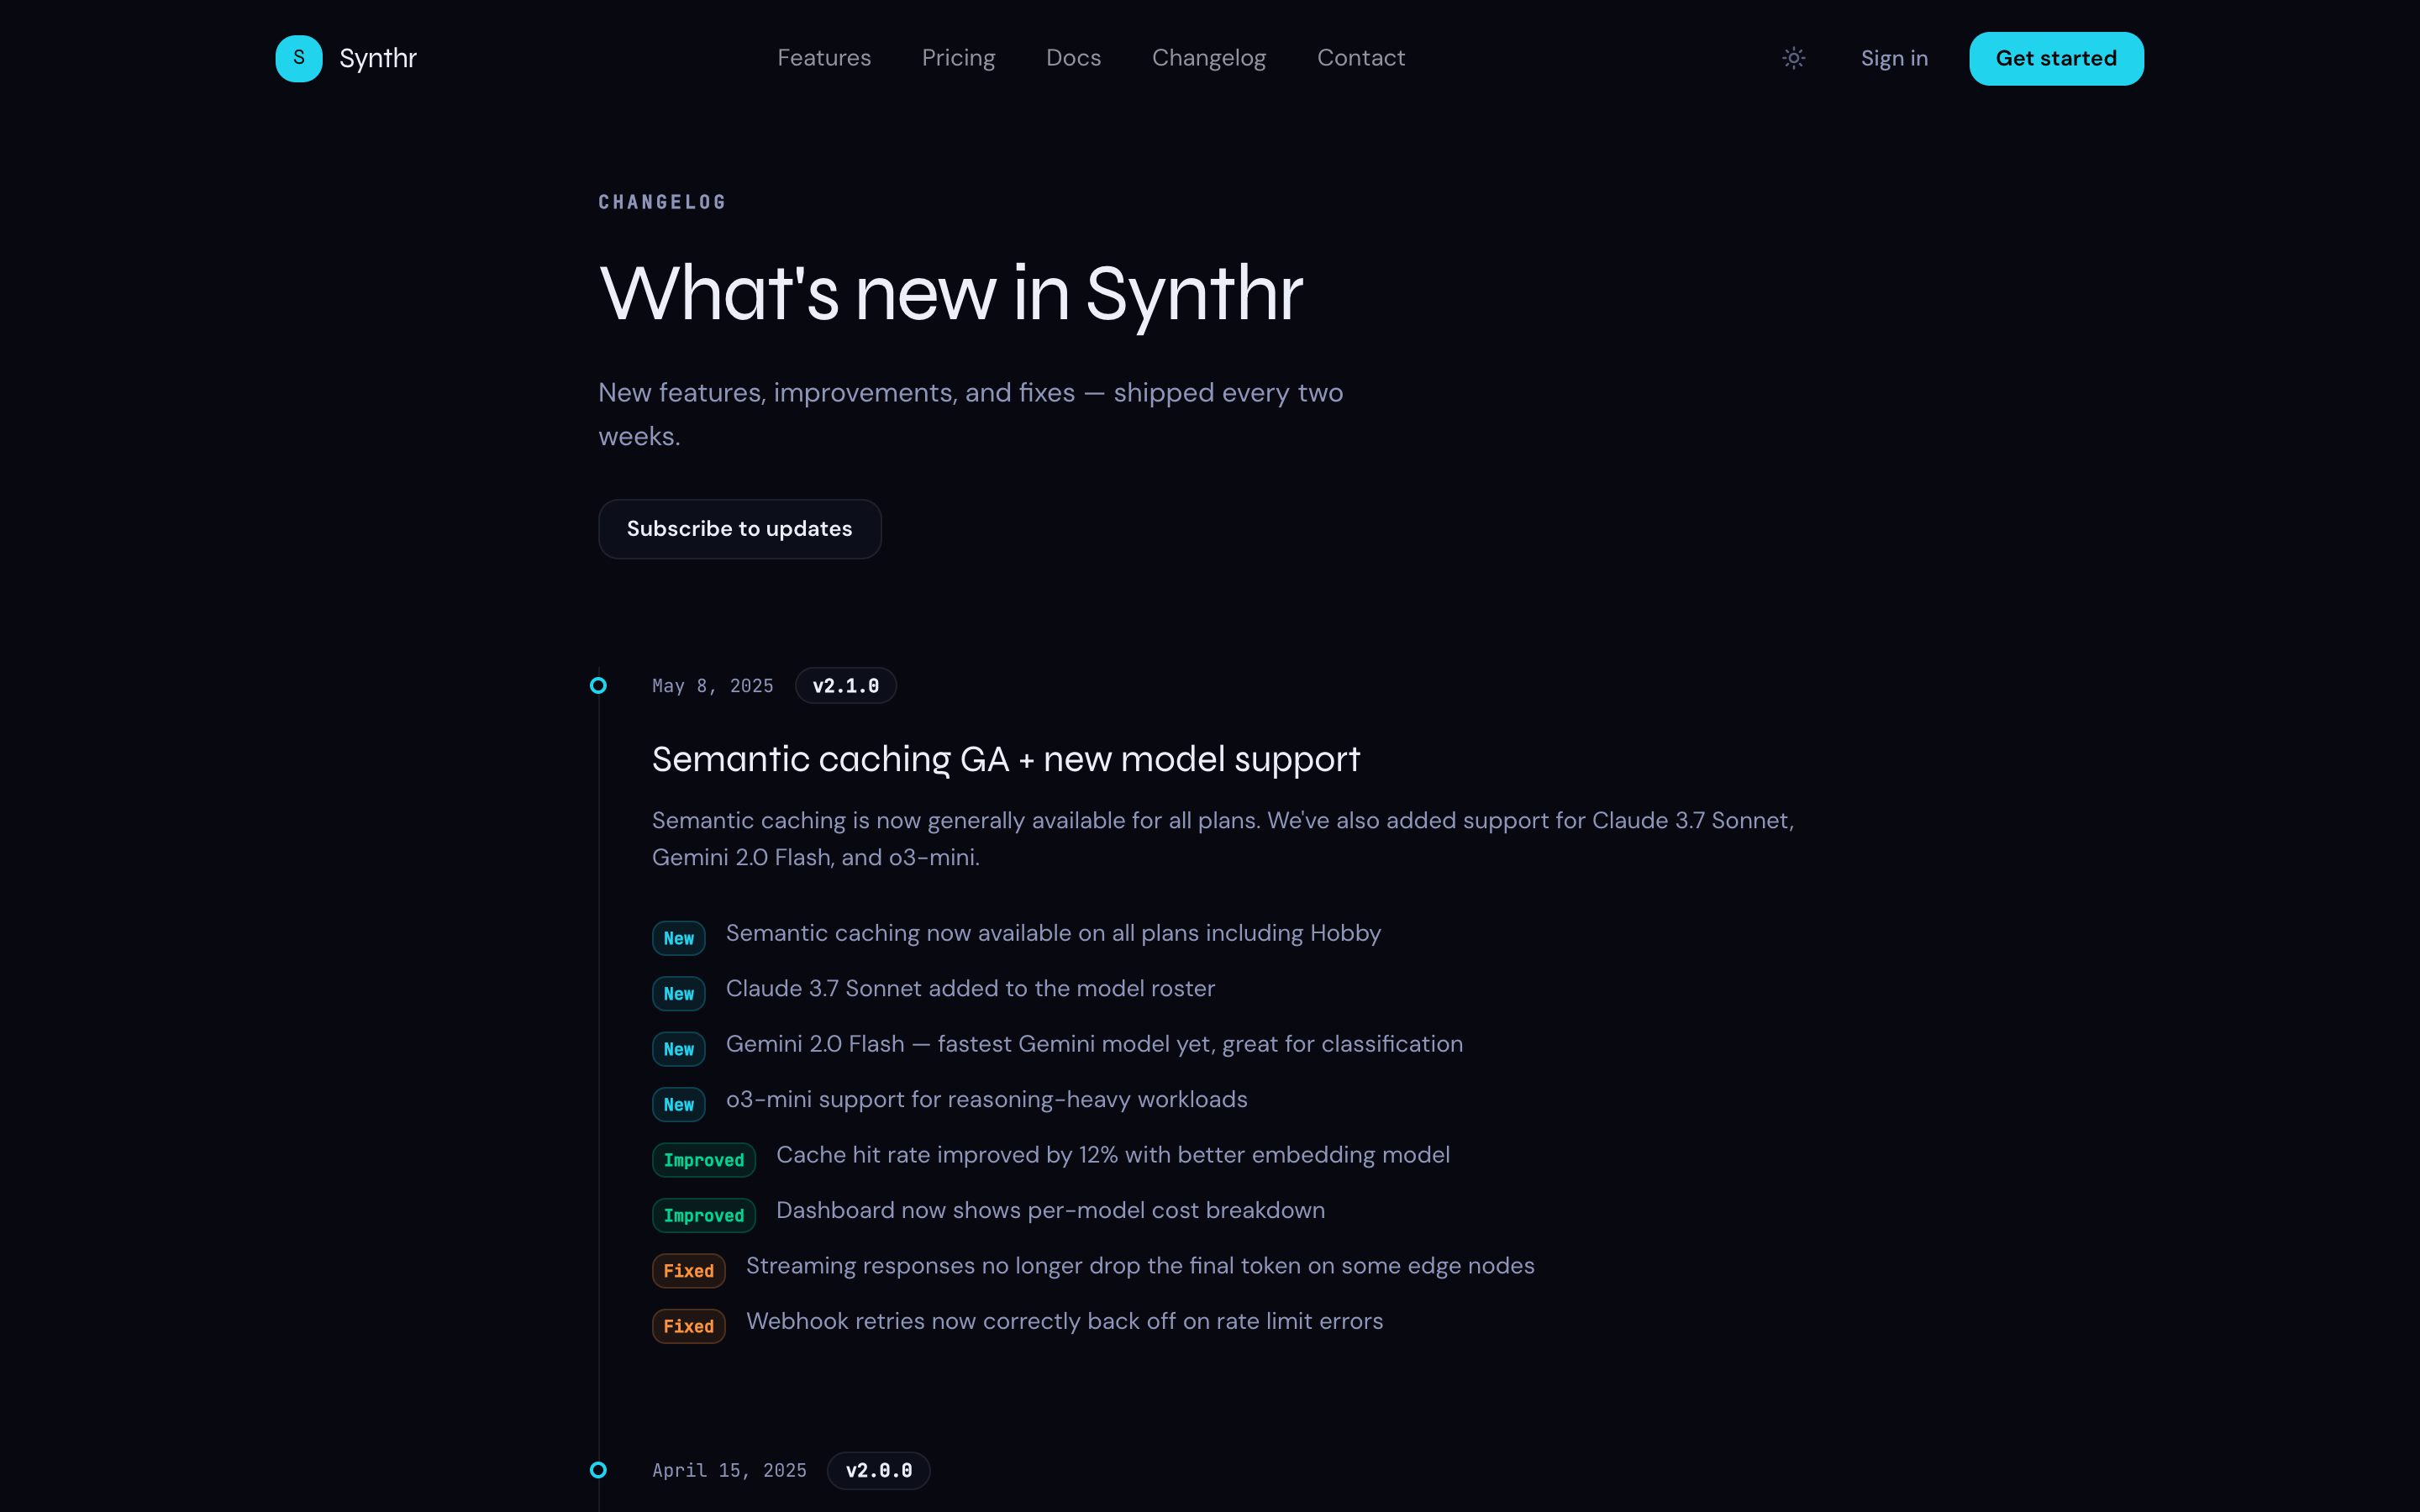This screenshot has height=1512, width=2420.
Task: Click the Synthr brand name text
Action: [378, 58]
